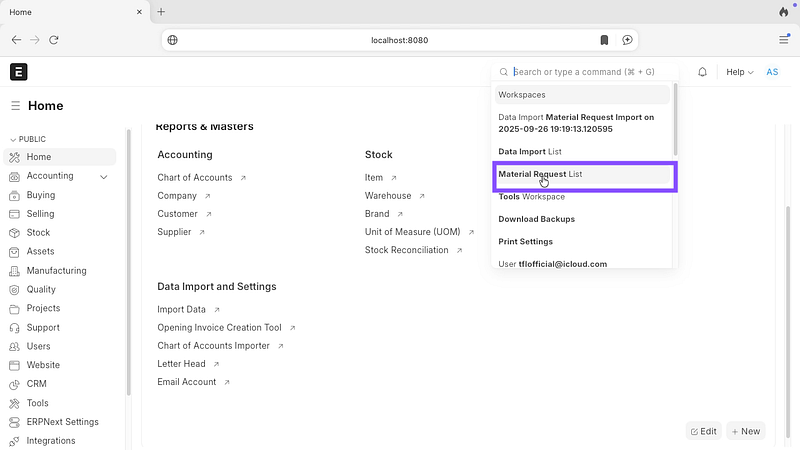Open Stock workspace in sidebar
This screenshot has height=450, width=800.
click(38, 233)
